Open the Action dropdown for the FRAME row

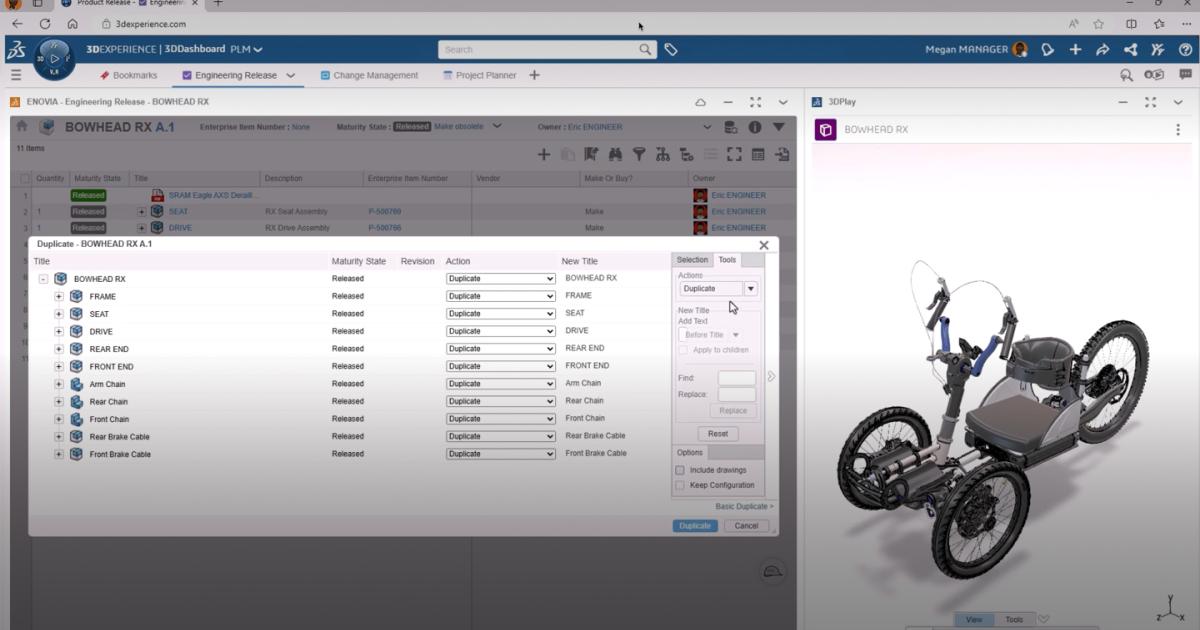tap(500, 296)
